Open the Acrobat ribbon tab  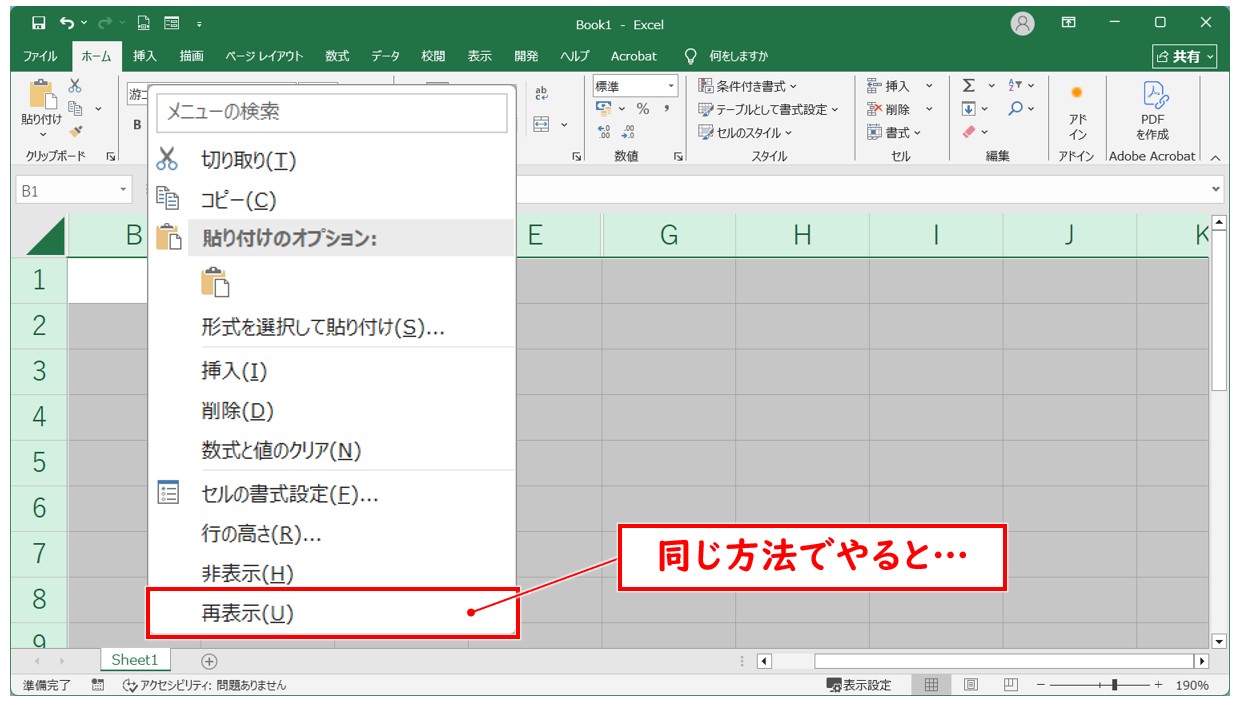(x=634, y=56)
